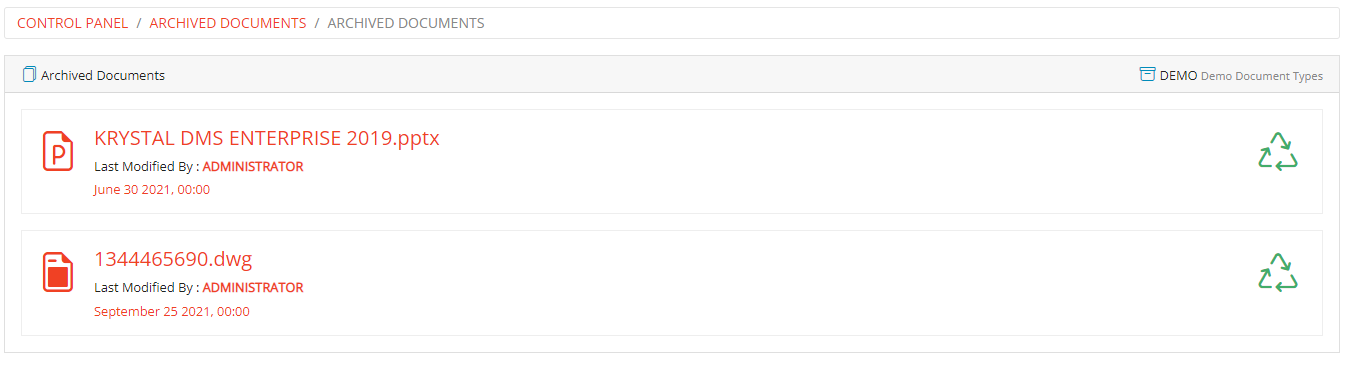1345x377 pixels.
Task: Click the Demo Document Types label
Action: click(x=1262, y=76)
